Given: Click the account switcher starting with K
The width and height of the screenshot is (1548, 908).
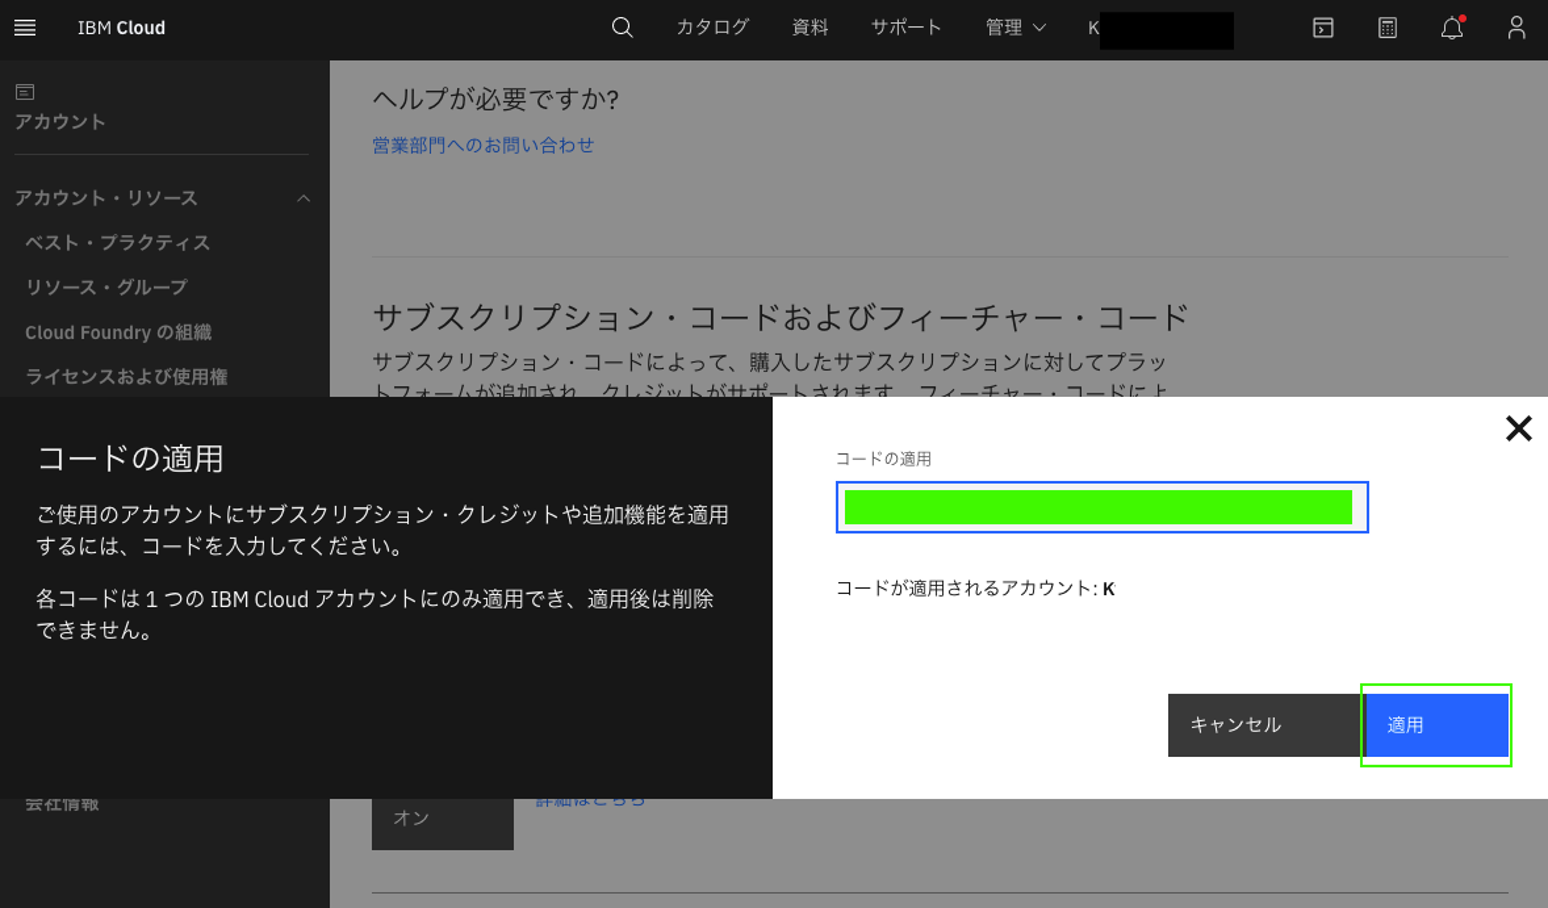Looking at the screenshot, I should pos(1160,29).
